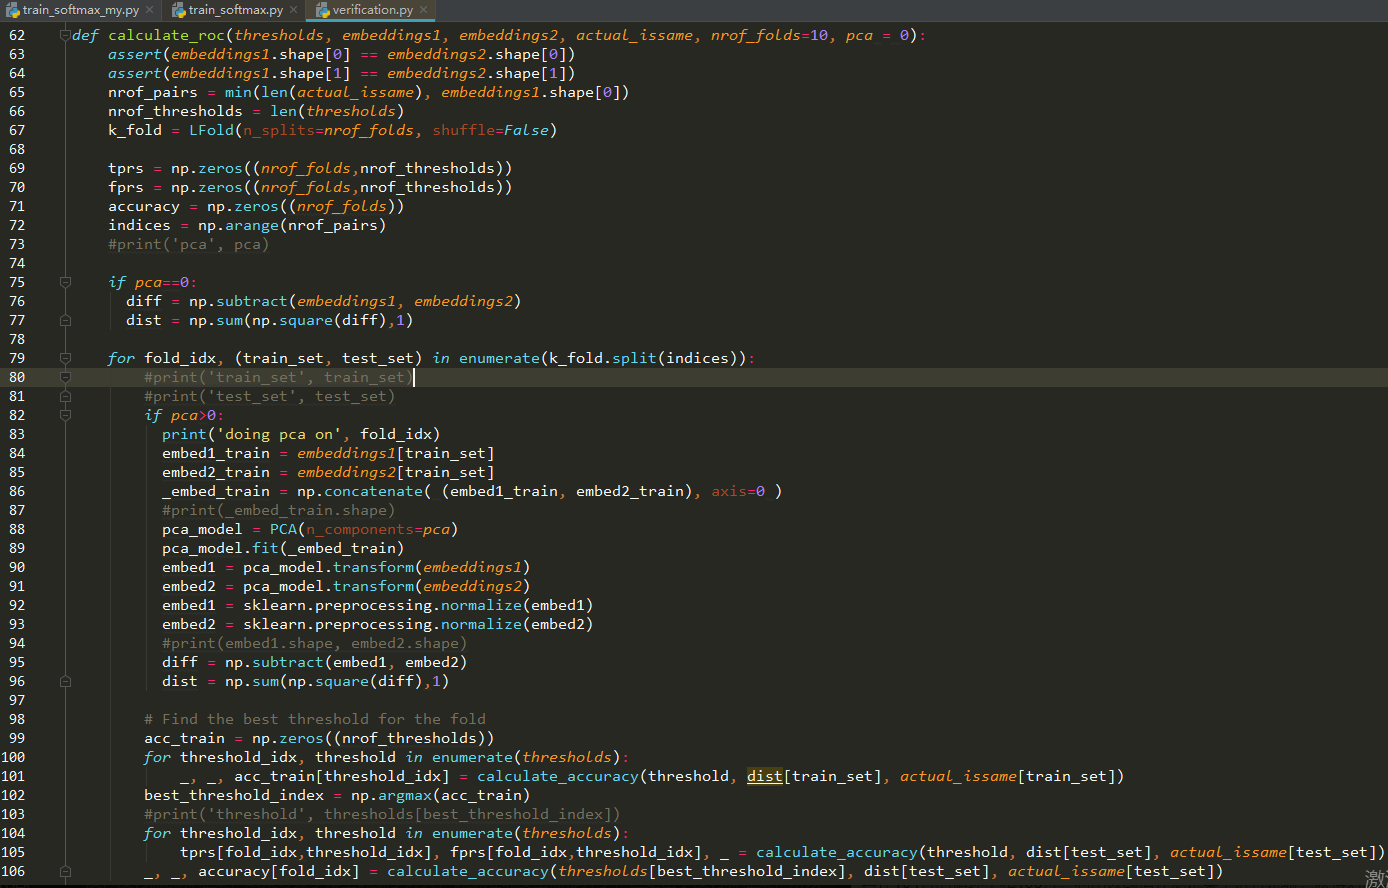Click 'embed1_train' on line 84
Viewport: 1388px width, 888px height.
tap(216, 453)
